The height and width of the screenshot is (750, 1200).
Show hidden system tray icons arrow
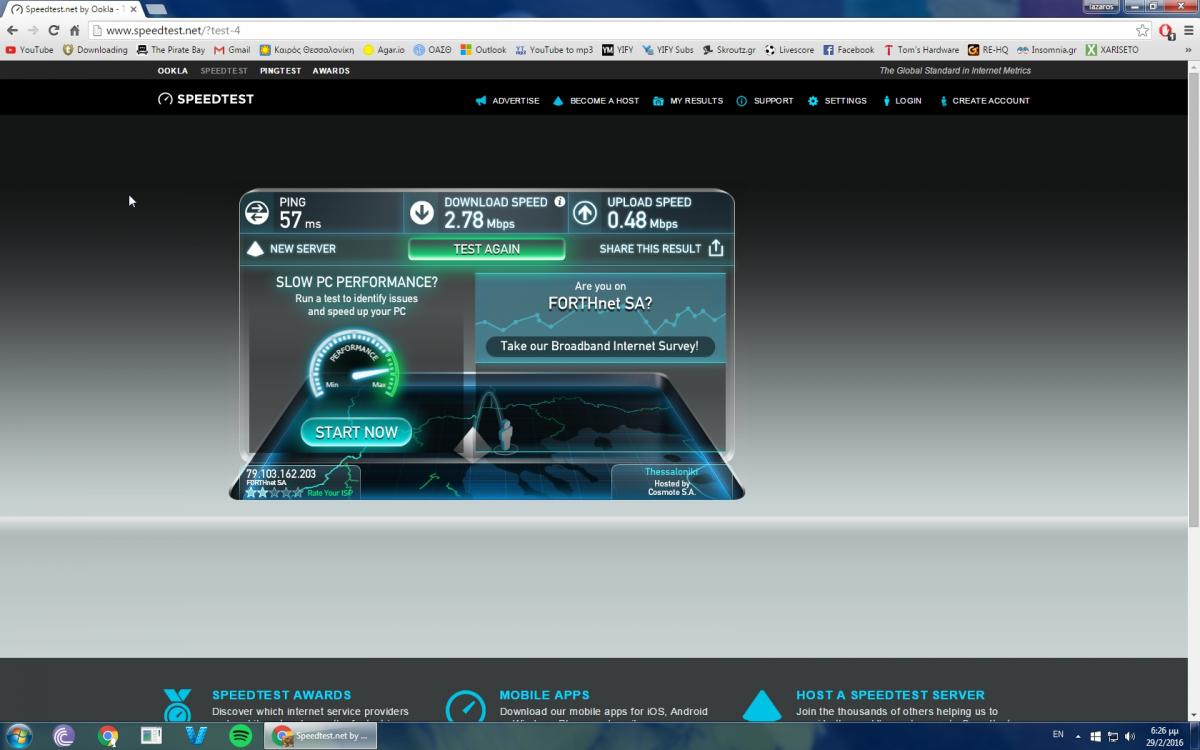coord(1079,736)
